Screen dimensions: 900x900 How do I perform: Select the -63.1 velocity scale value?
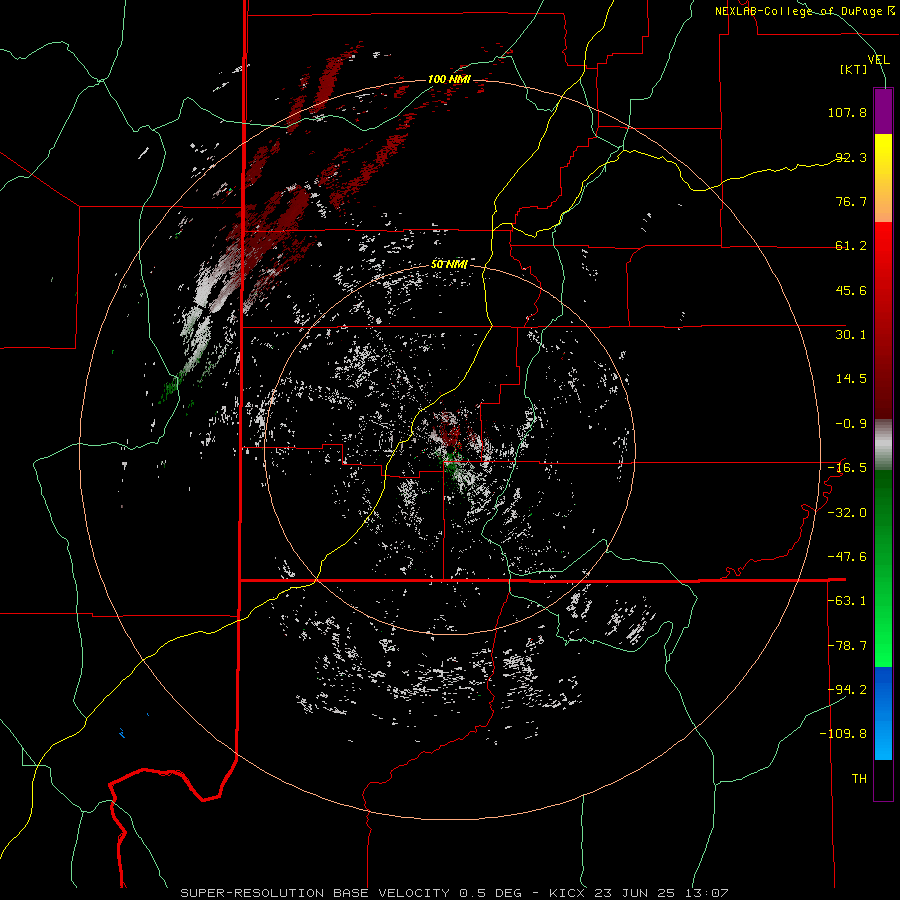coord(847,601)
